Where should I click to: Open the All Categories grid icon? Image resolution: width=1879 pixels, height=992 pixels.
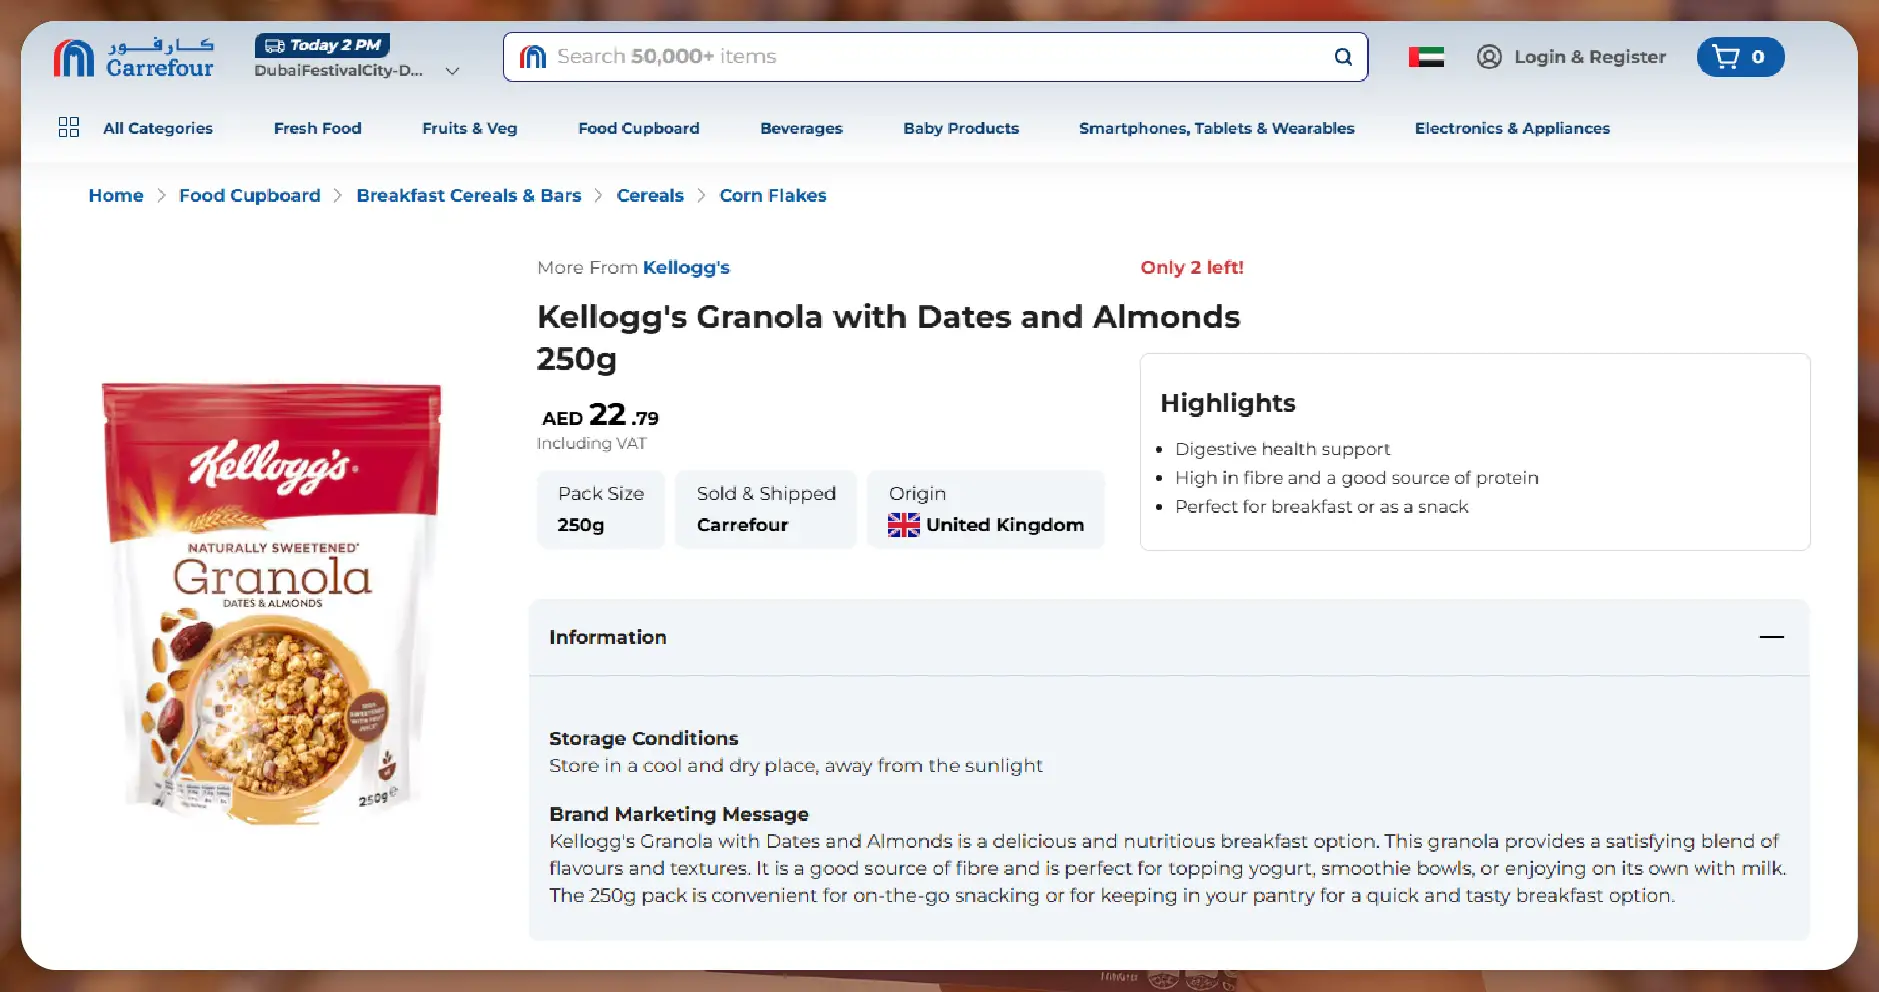(69, 127)
